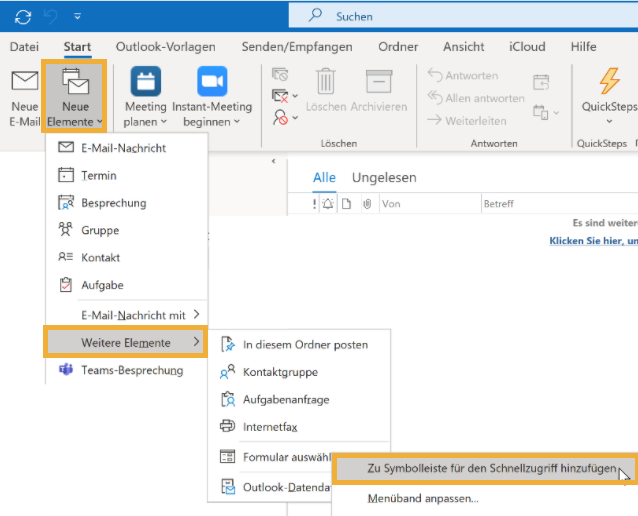This screenshot has height=516, width=638.
Task: Expand Weitere Elemente submenu
Action: click(x=126, y=342)
